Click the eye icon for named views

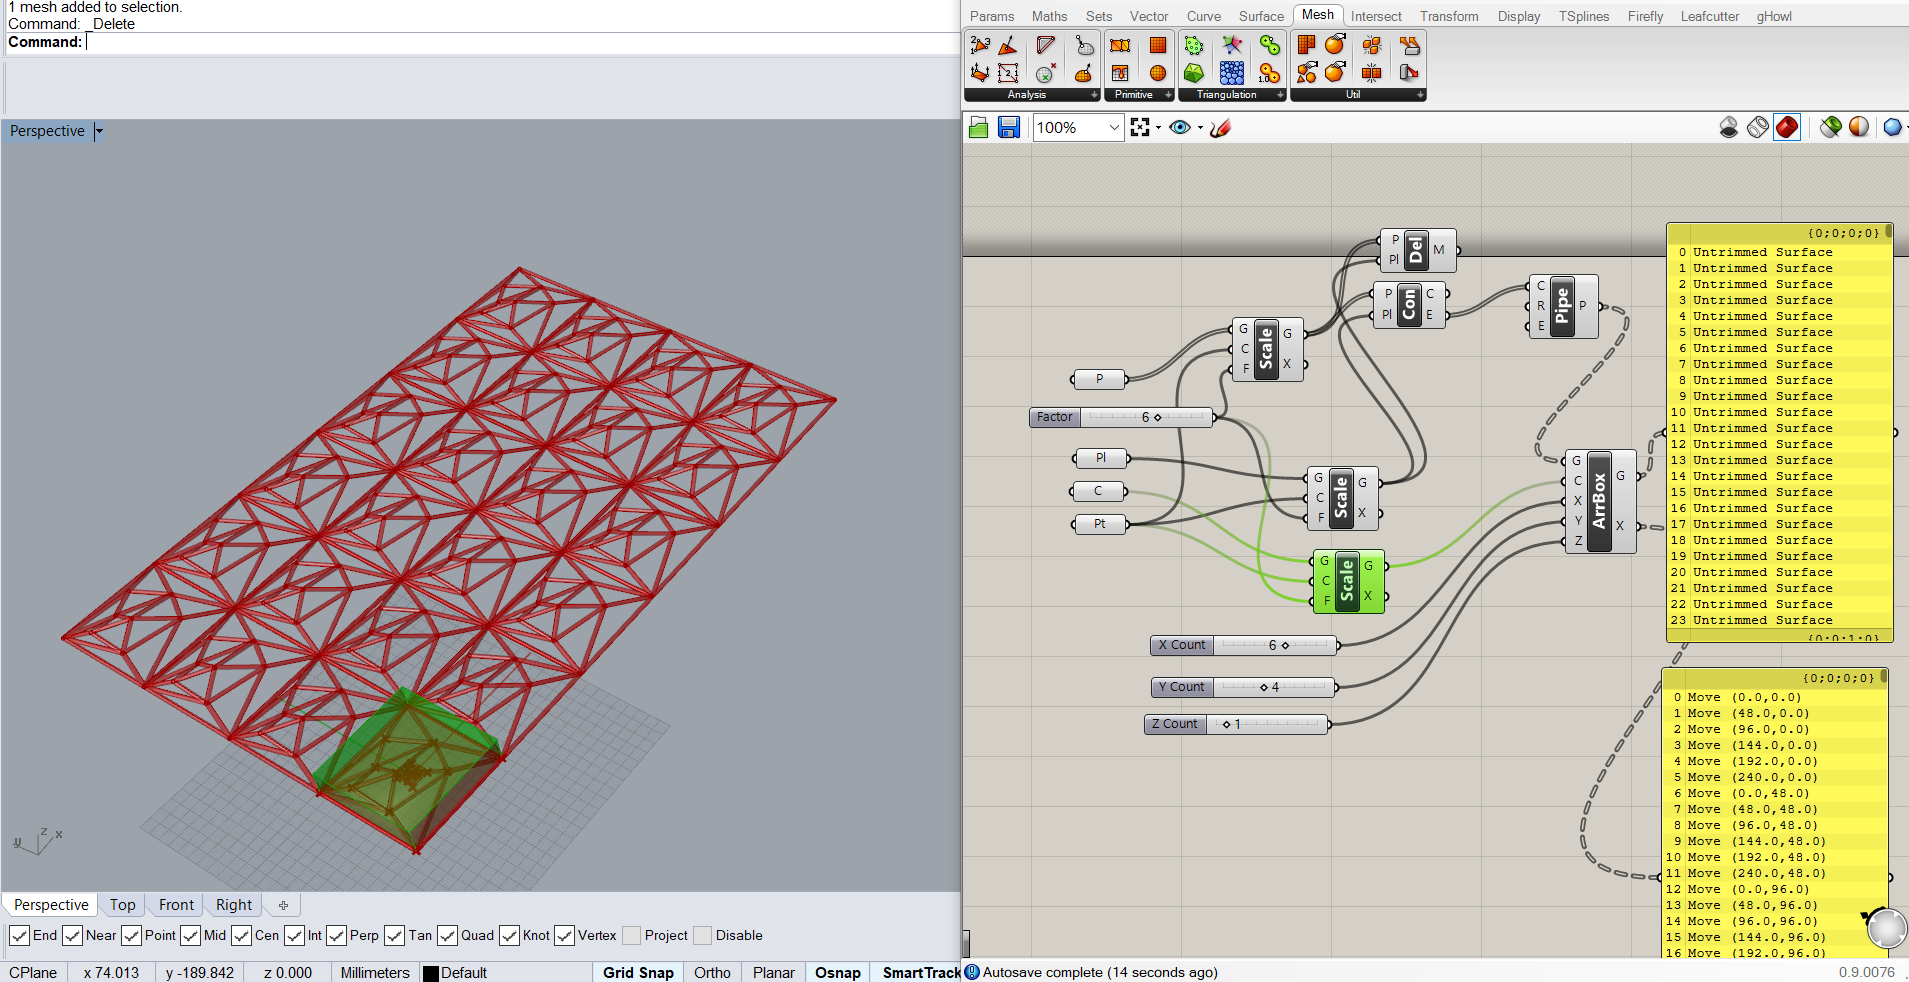pos(1180,128)
